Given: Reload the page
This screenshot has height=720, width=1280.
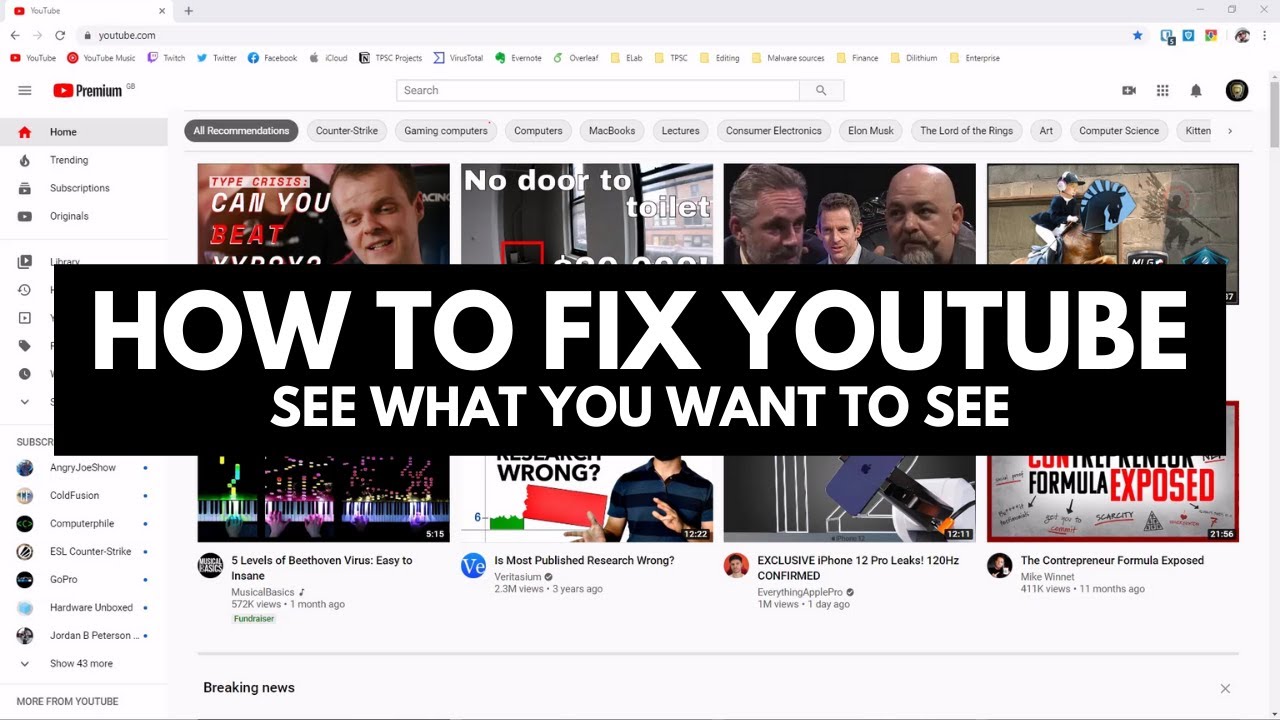Looking at the screenshot, I should pos(60,35).
